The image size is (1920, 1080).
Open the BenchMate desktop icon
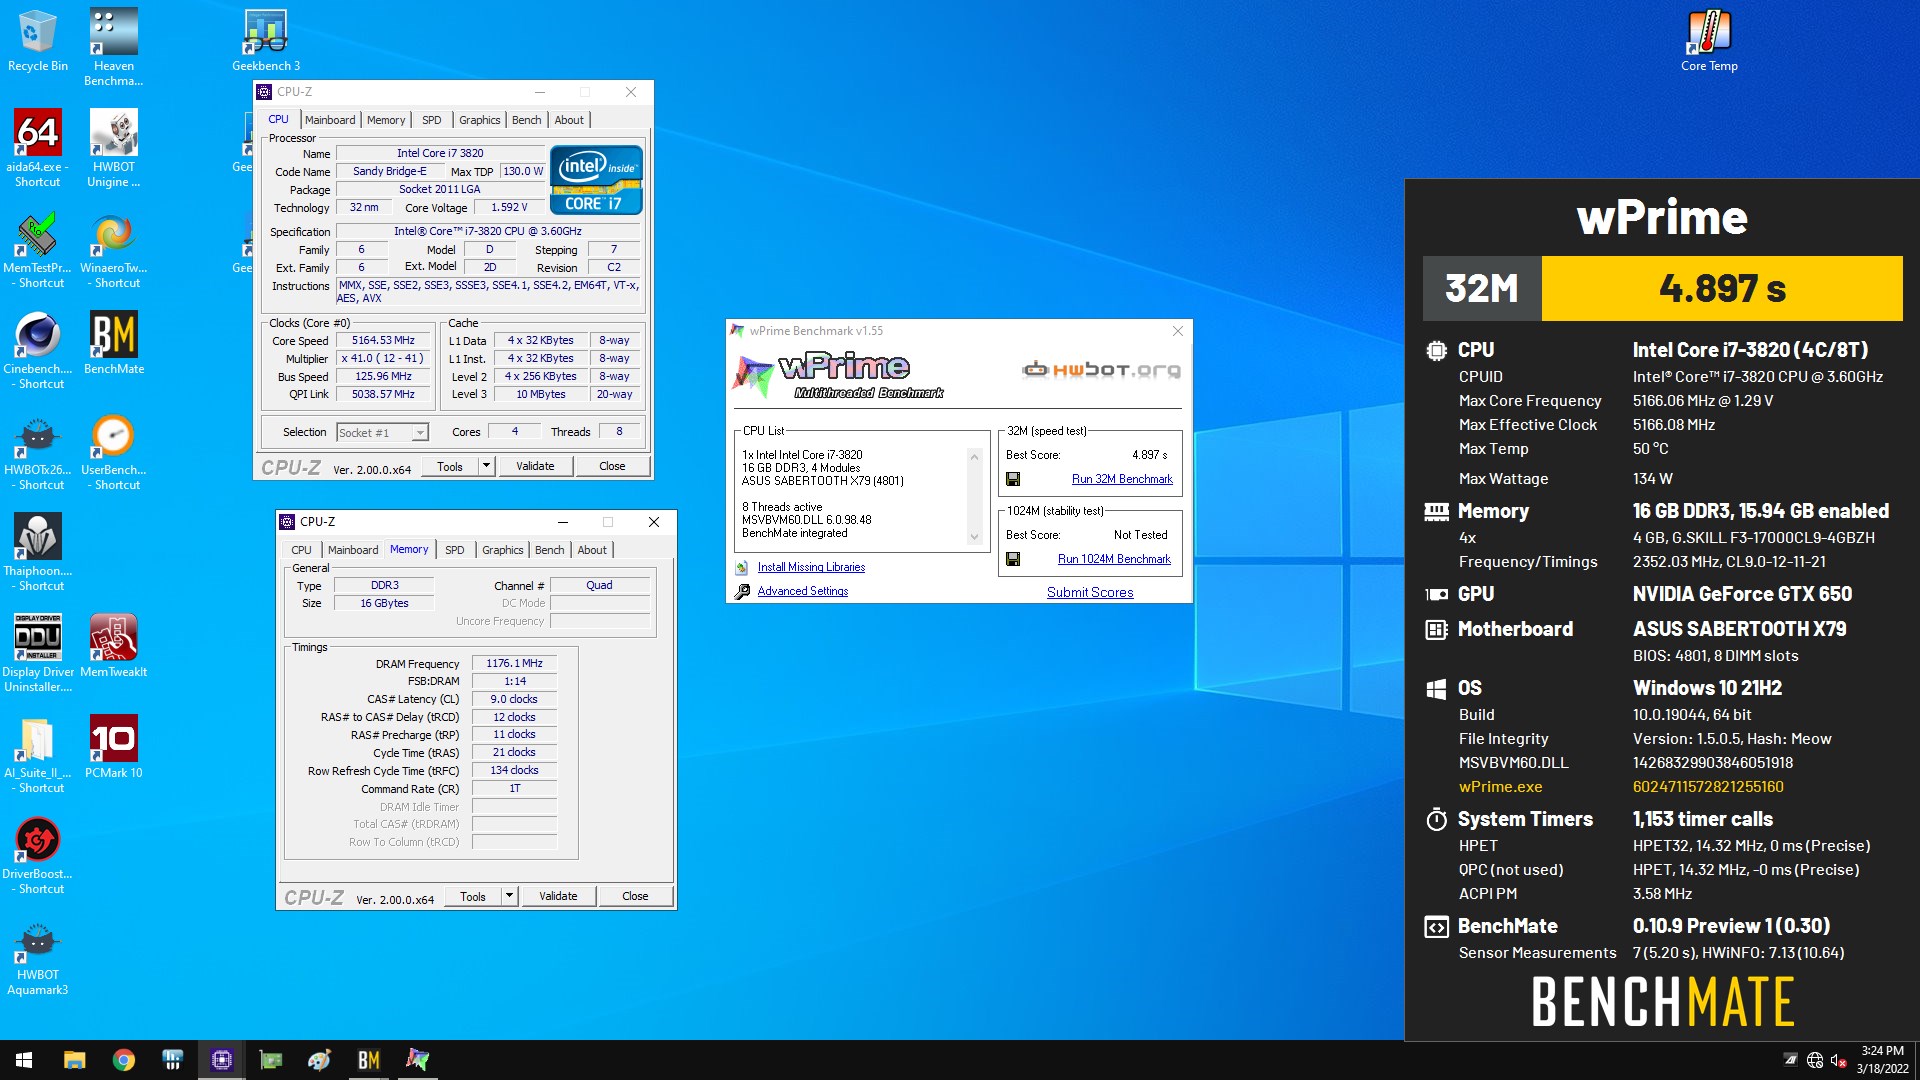coord(114,343)
